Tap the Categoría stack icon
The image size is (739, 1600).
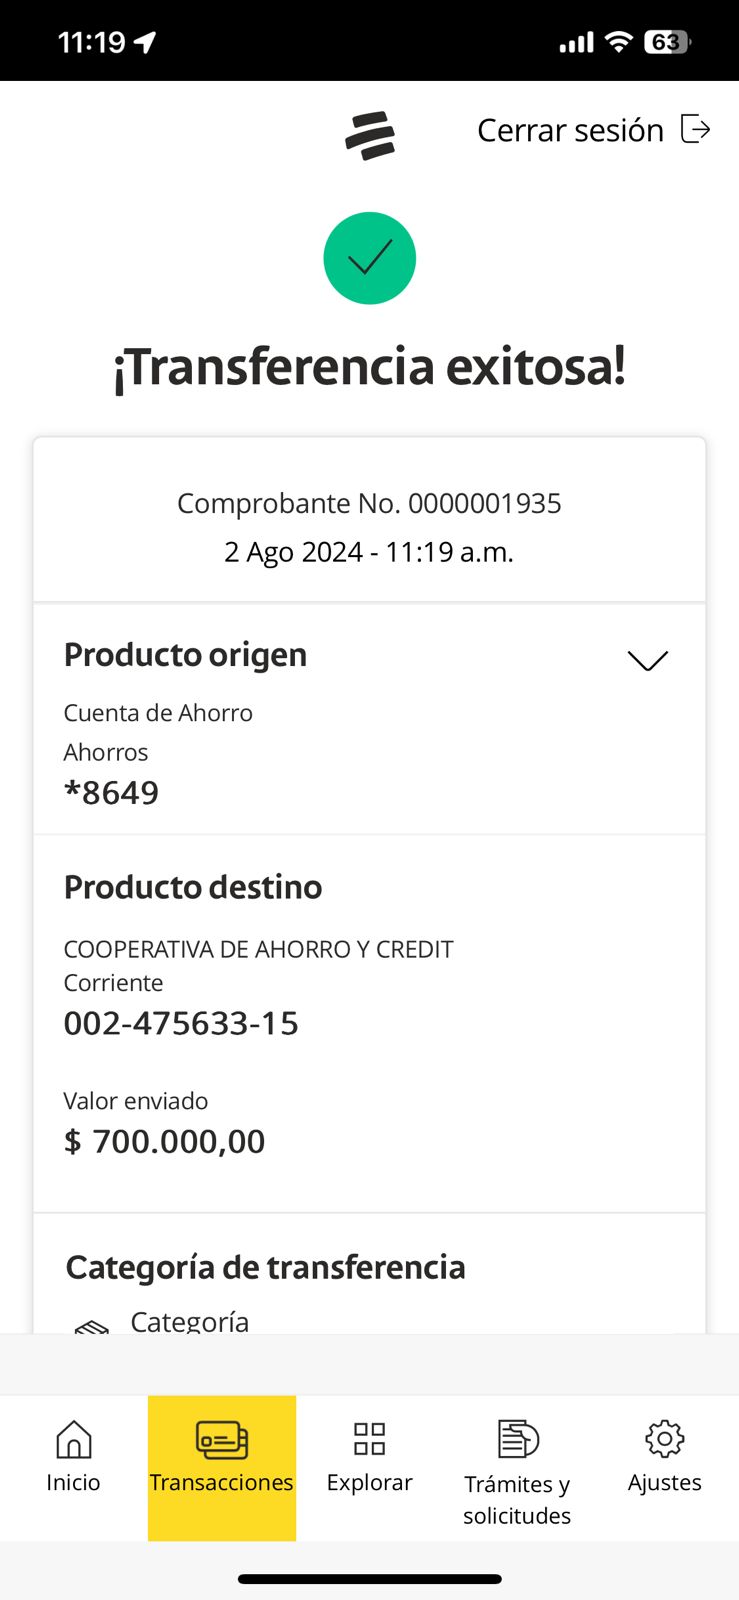(x=92, y=1326)
